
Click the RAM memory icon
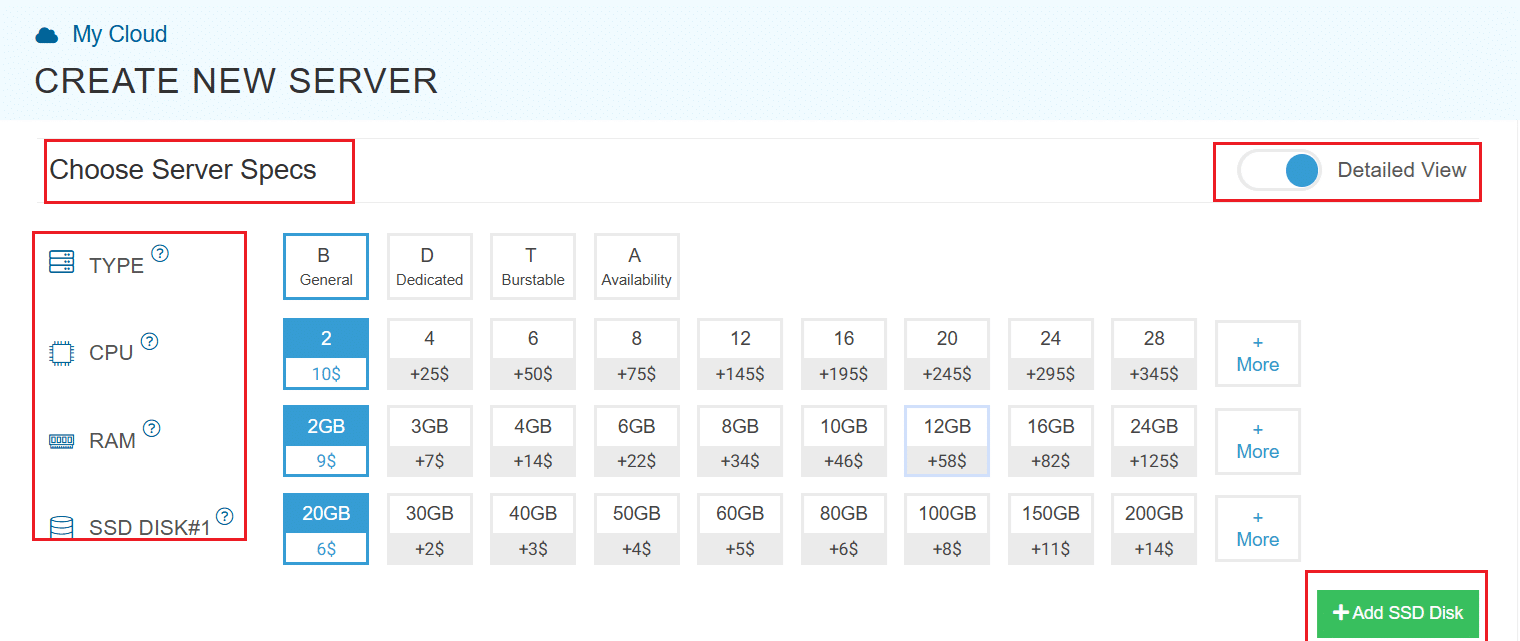(62, 440)
